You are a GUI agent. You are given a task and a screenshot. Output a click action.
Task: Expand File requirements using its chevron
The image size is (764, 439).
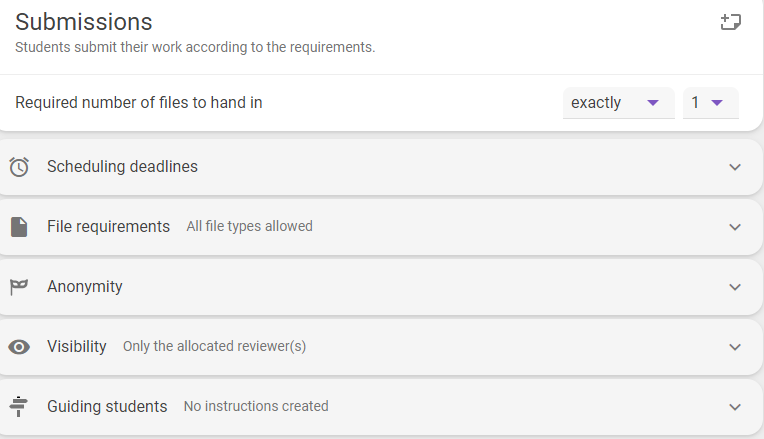(x=735, y=227)
